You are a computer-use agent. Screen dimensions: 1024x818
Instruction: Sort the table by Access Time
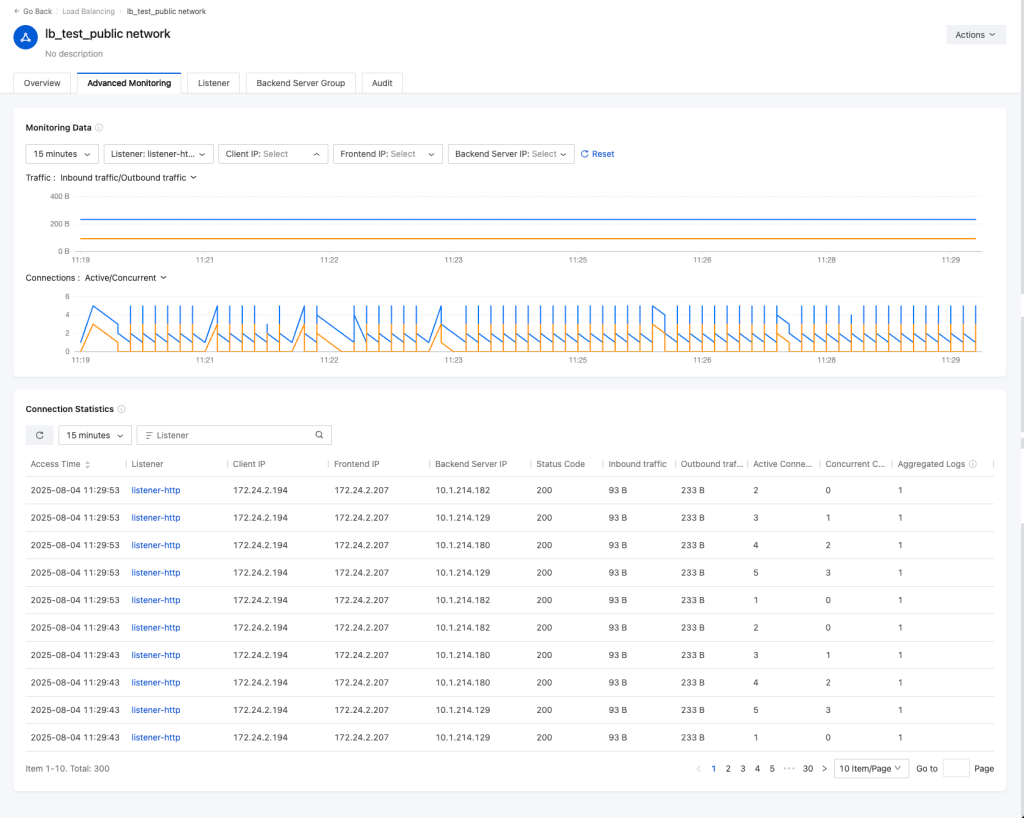[87, 465]
